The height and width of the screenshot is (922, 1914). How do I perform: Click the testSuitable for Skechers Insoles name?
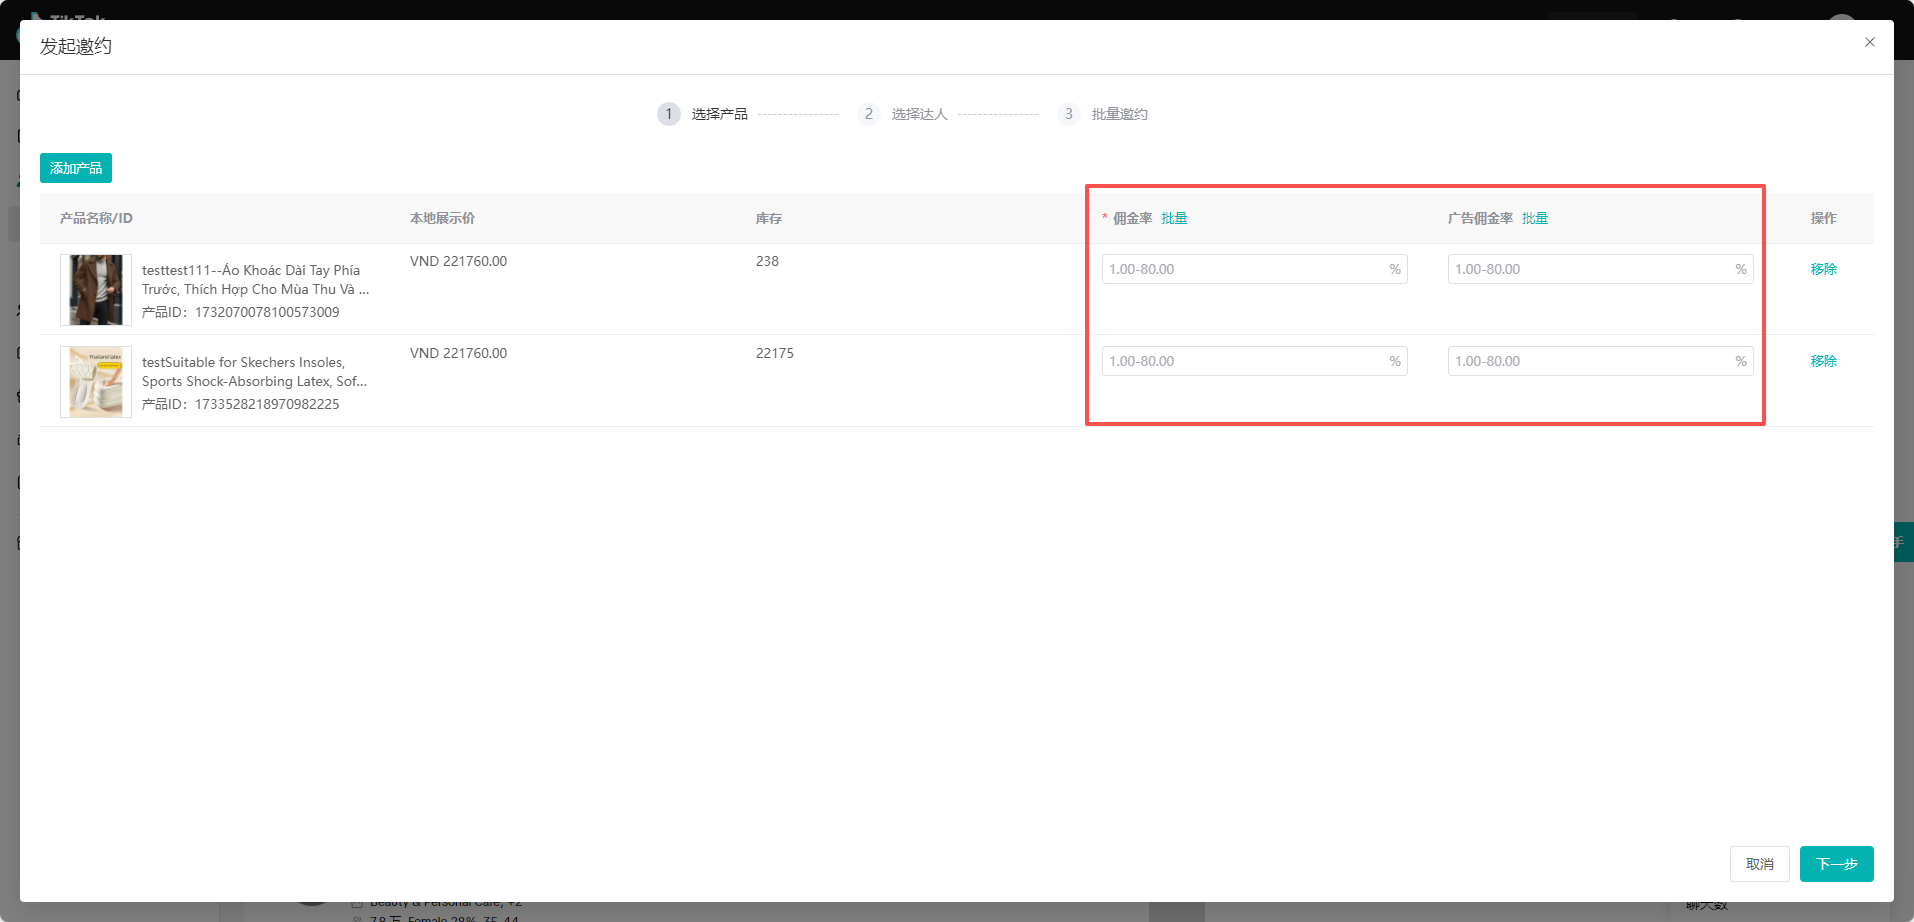(x=255, y=372)
